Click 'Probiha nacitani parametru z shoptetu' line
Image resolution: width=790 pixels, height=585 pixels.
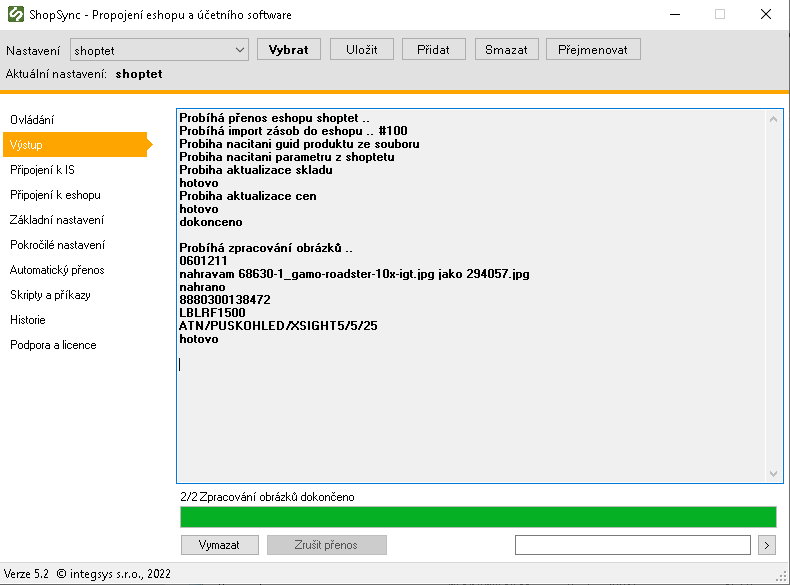click(287, 157)
